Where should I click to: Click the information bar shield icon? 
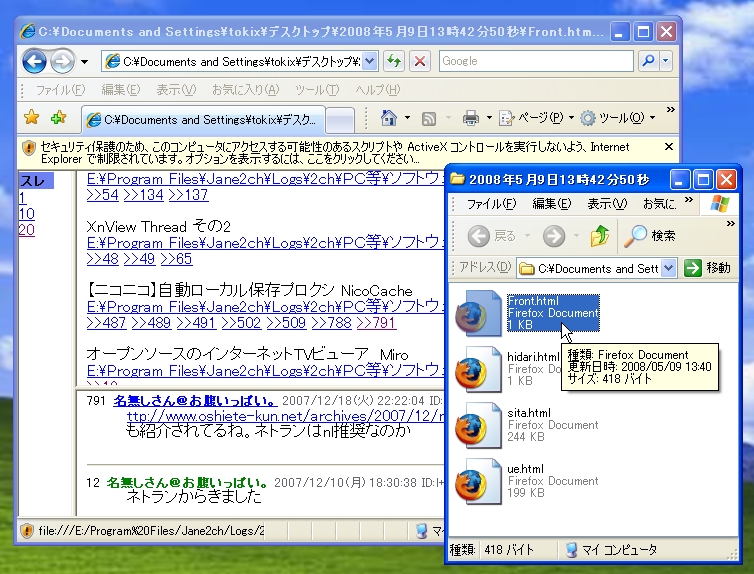pyautogui.click(x=29, y=148)
